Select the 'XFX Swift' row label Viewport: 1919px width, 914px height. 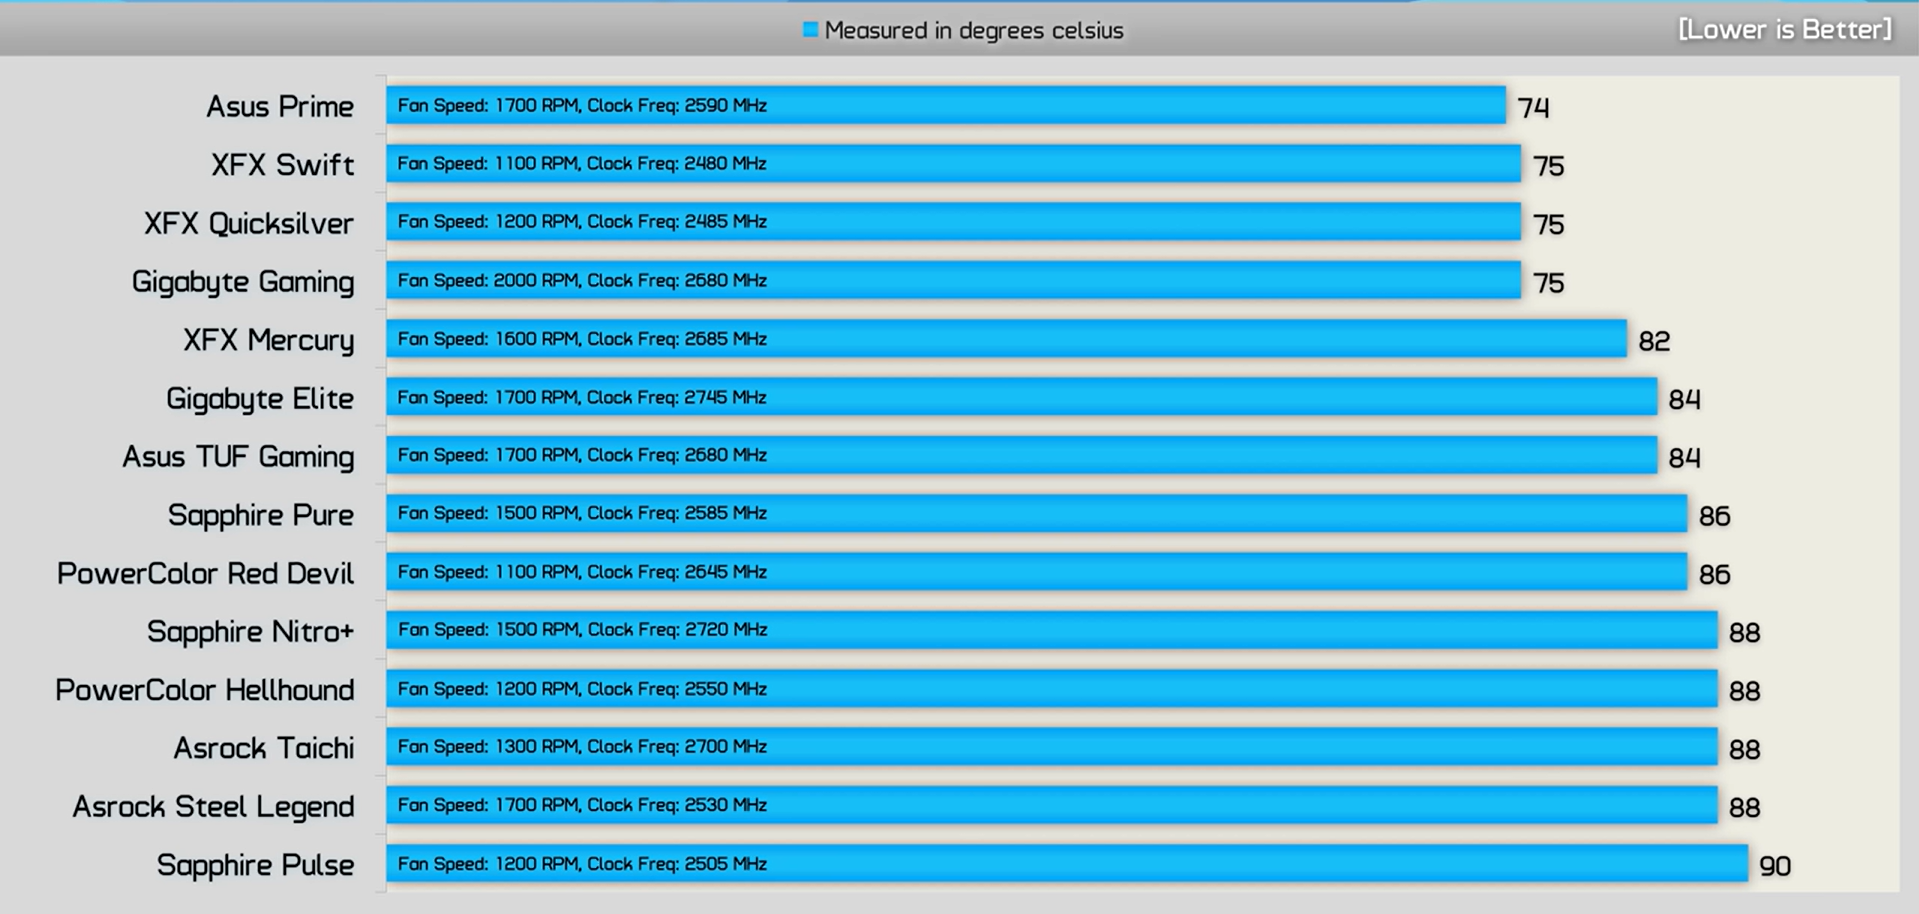click(283, 165)
